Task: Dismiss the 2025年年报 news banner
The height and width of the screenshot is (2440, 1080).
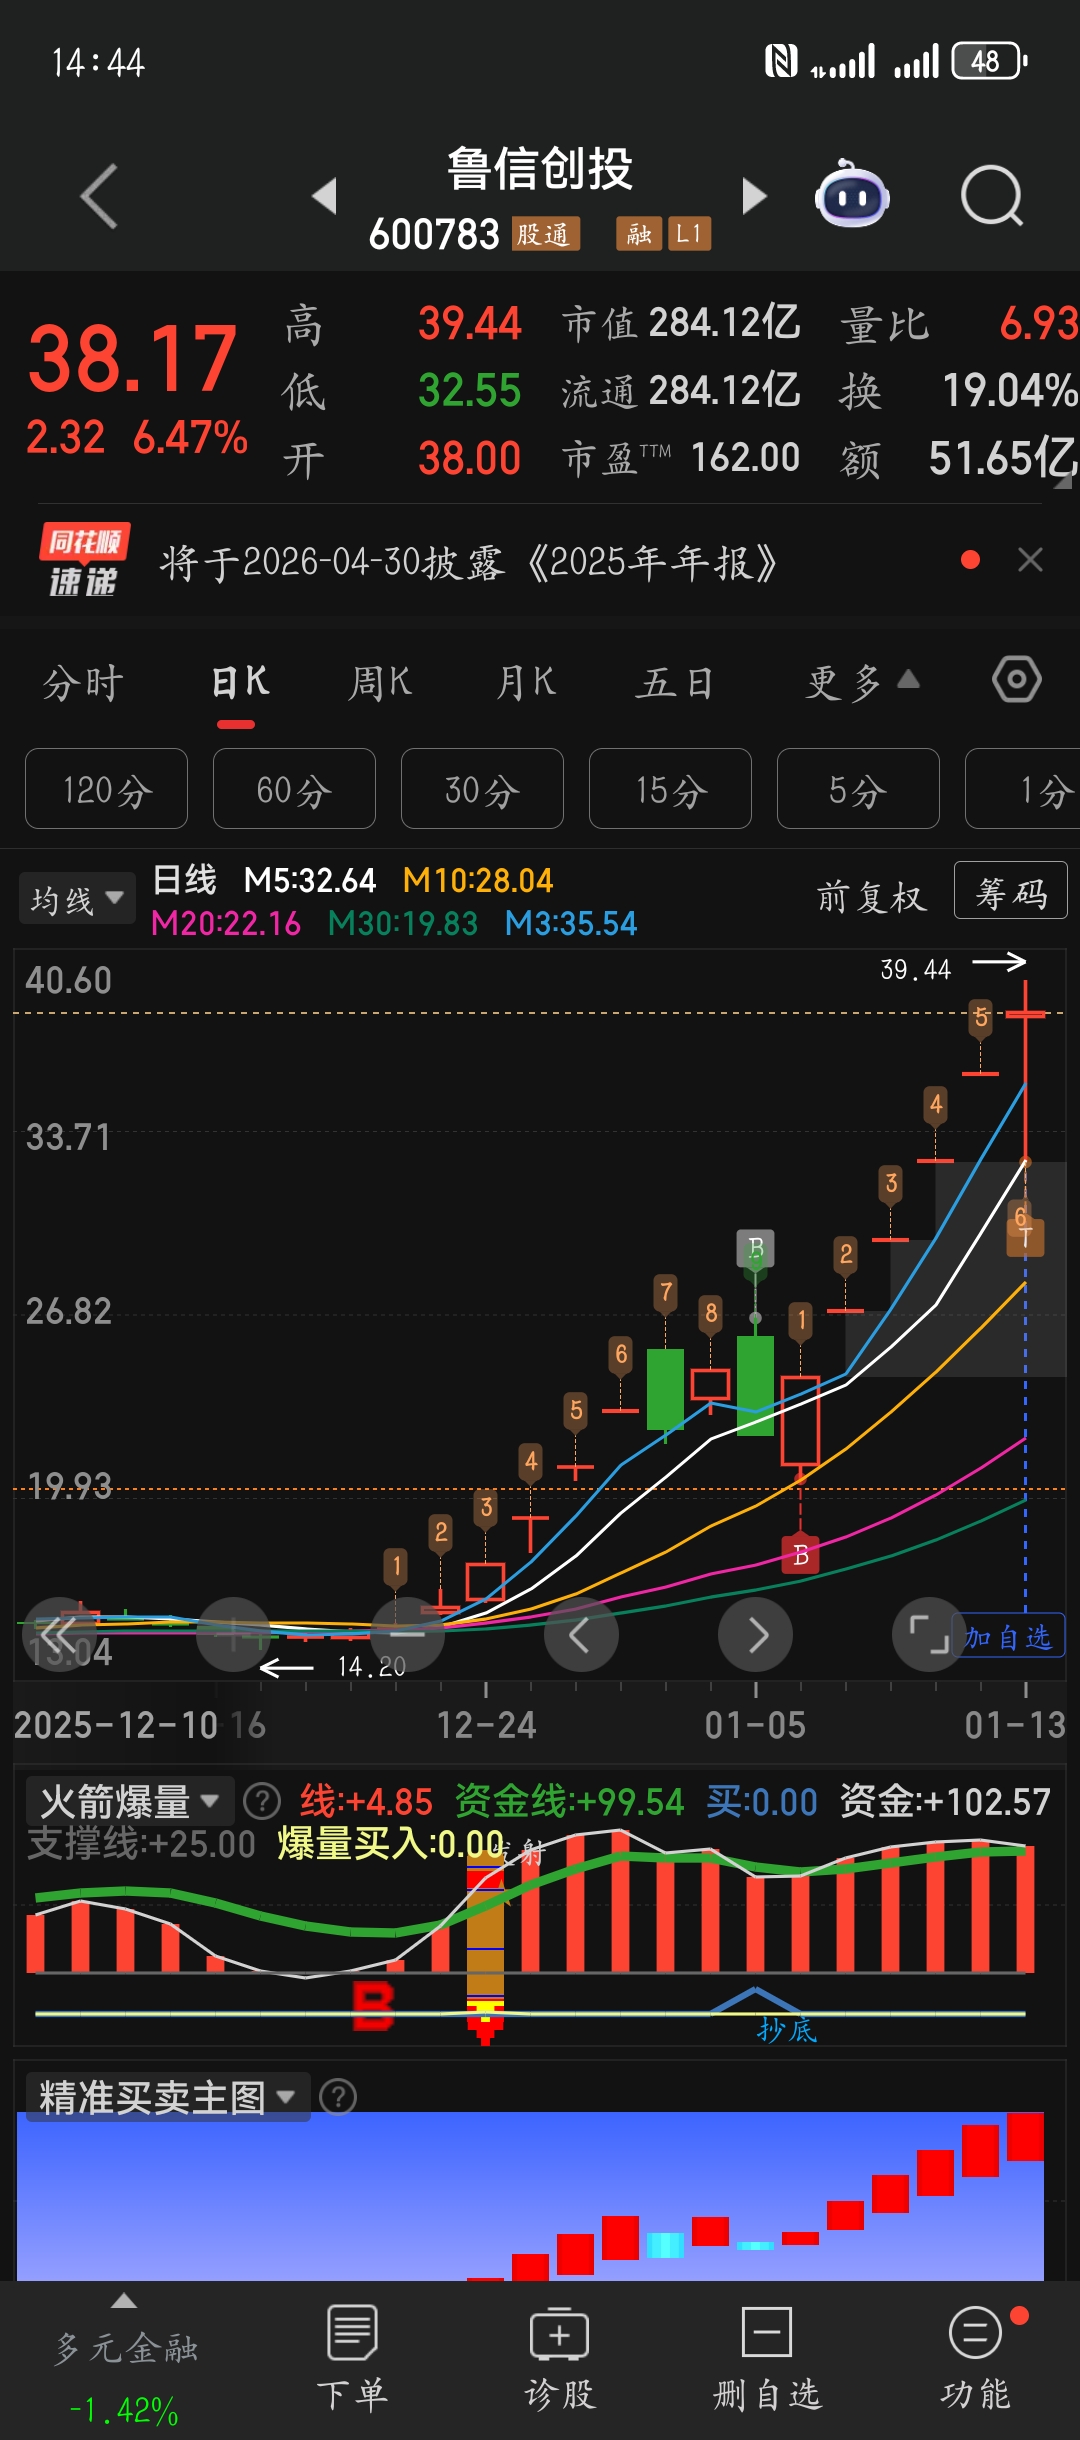Action: click(1030, 560)
